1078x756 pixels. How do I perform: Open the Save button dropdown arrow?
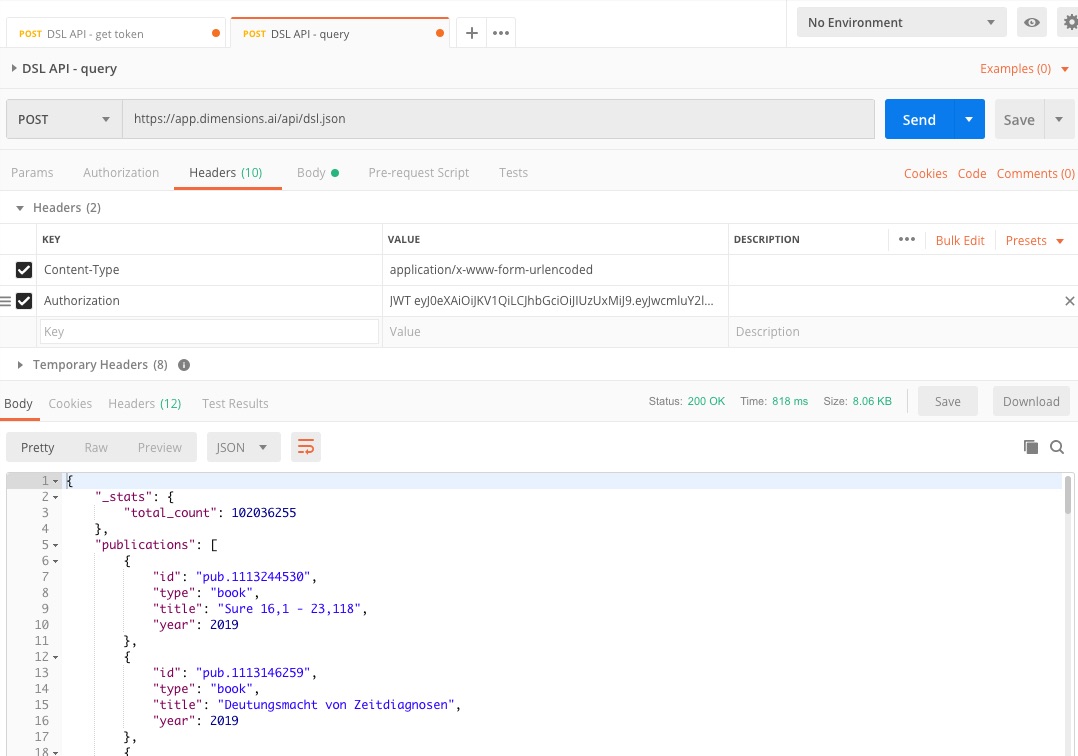(x=1059, y=120)
